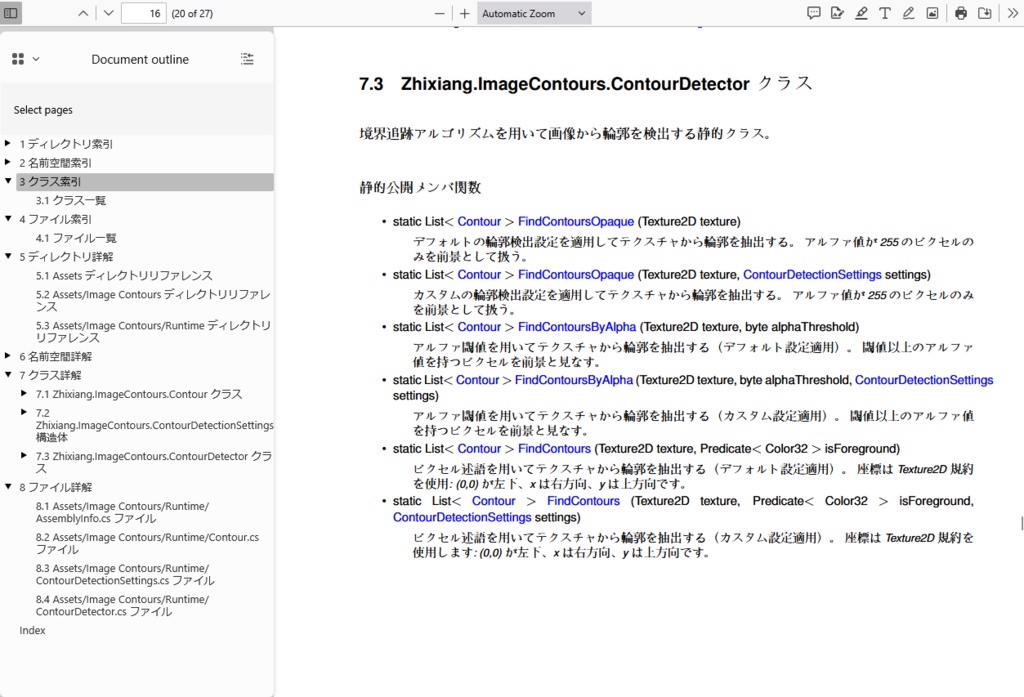The width and height of the screenshot is (1024, 697).
Task: Activate the text highlighter tool
Action: point(861,13)
